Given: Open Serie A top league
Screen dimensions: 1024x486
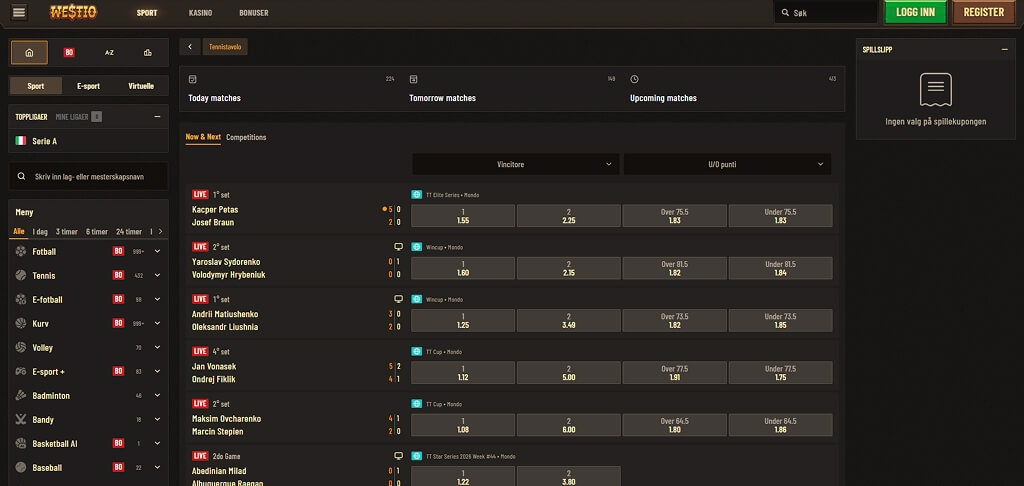Looking at the screenshot, I should click(88, 140).
